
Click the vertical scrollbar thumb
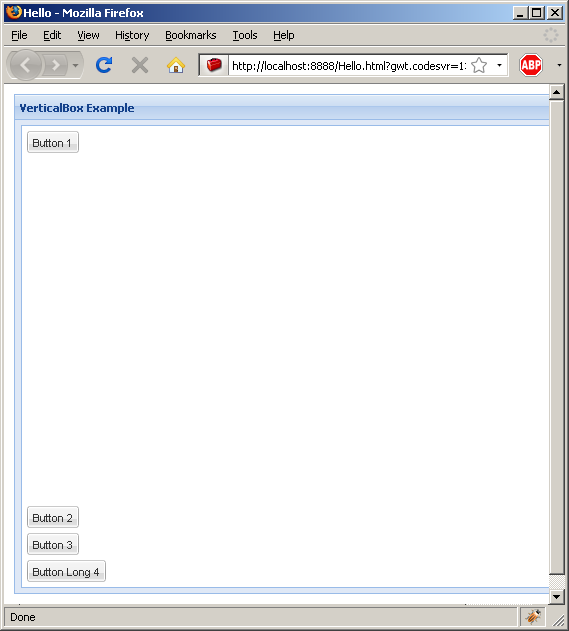[557, 337]
